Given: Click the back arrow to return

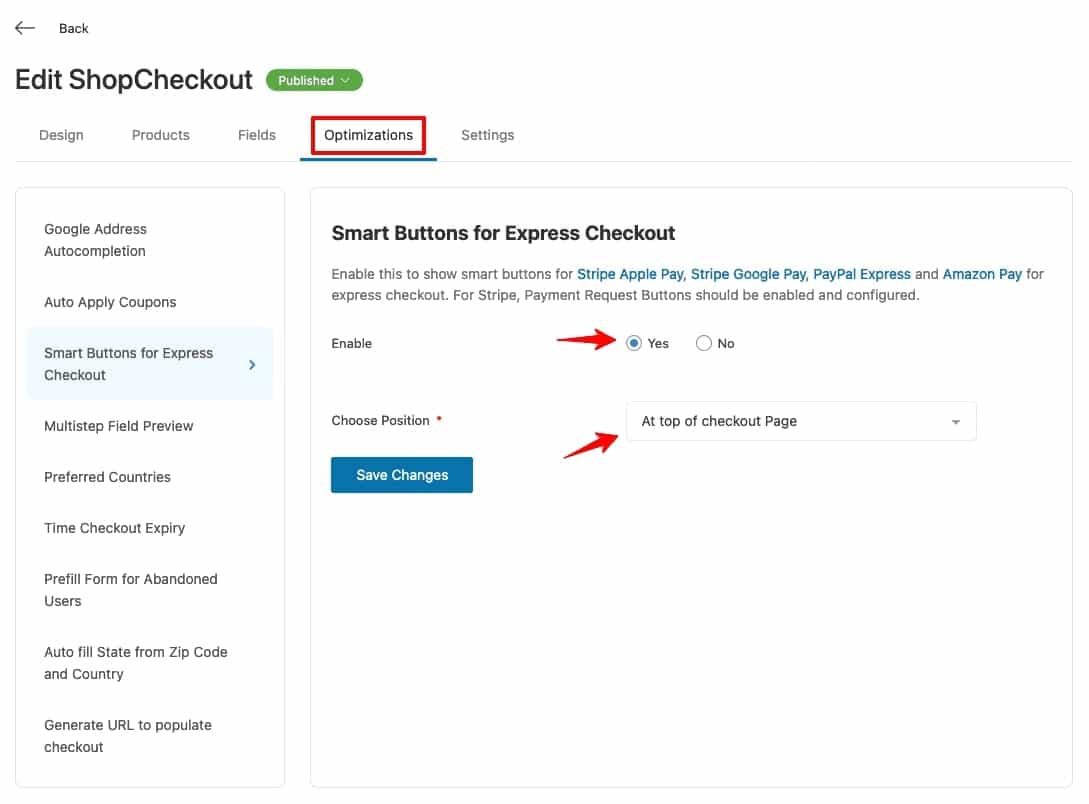Looking at the screenshot, I should [24, 27].
